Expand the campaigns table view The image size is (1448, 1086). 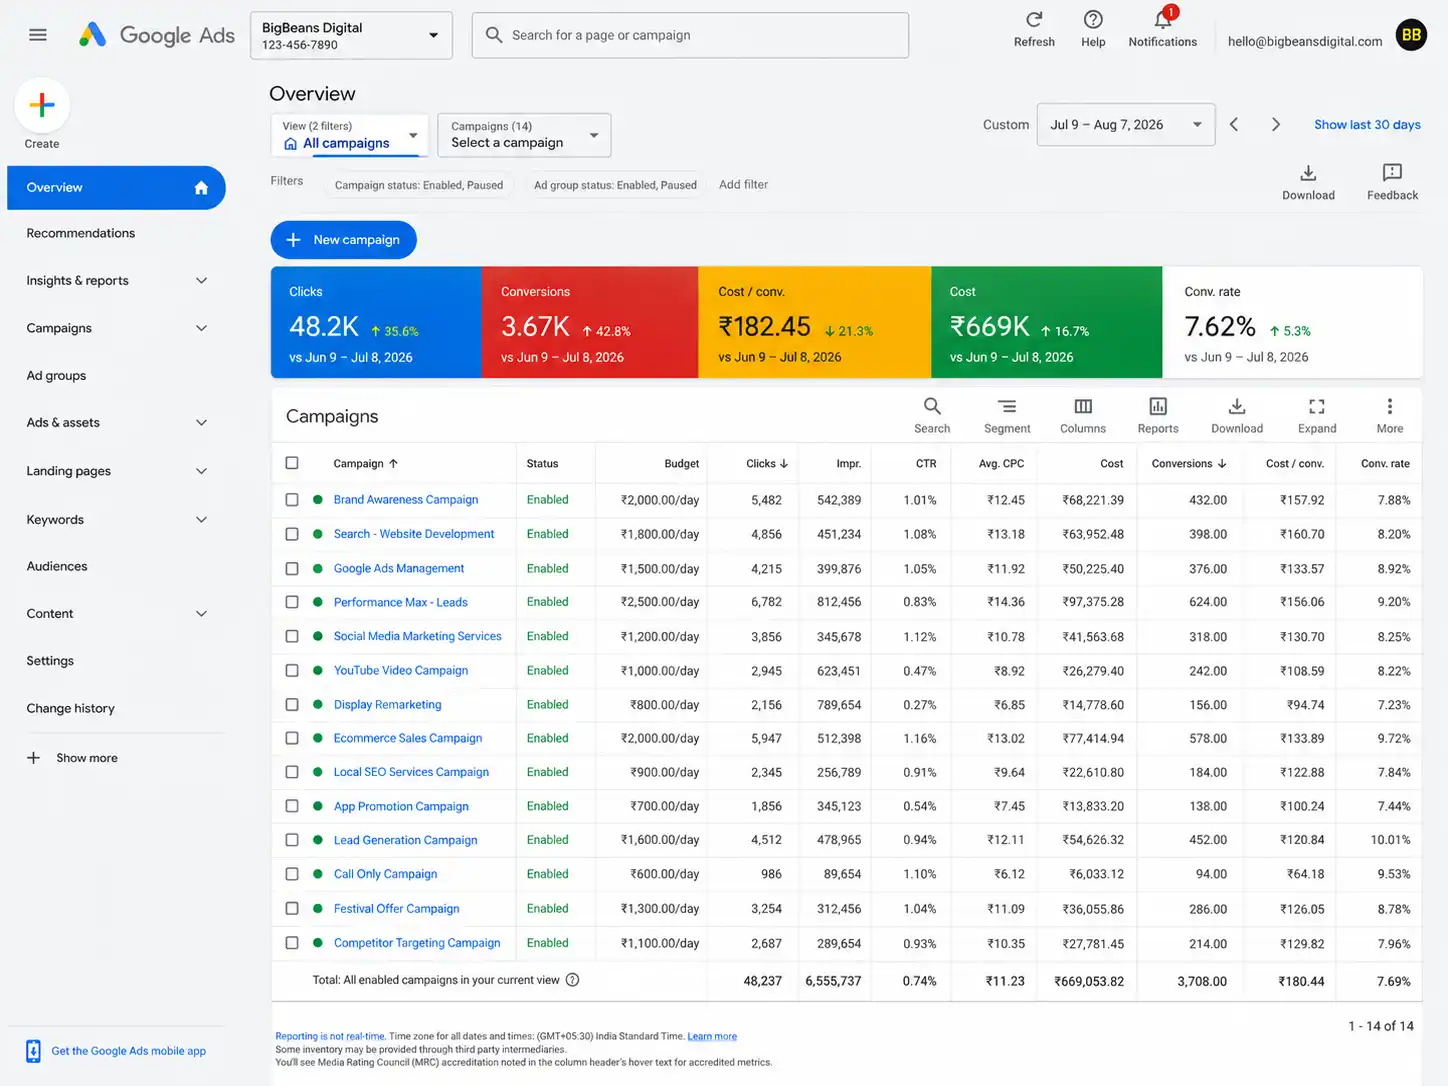(x=1317, y=406)
